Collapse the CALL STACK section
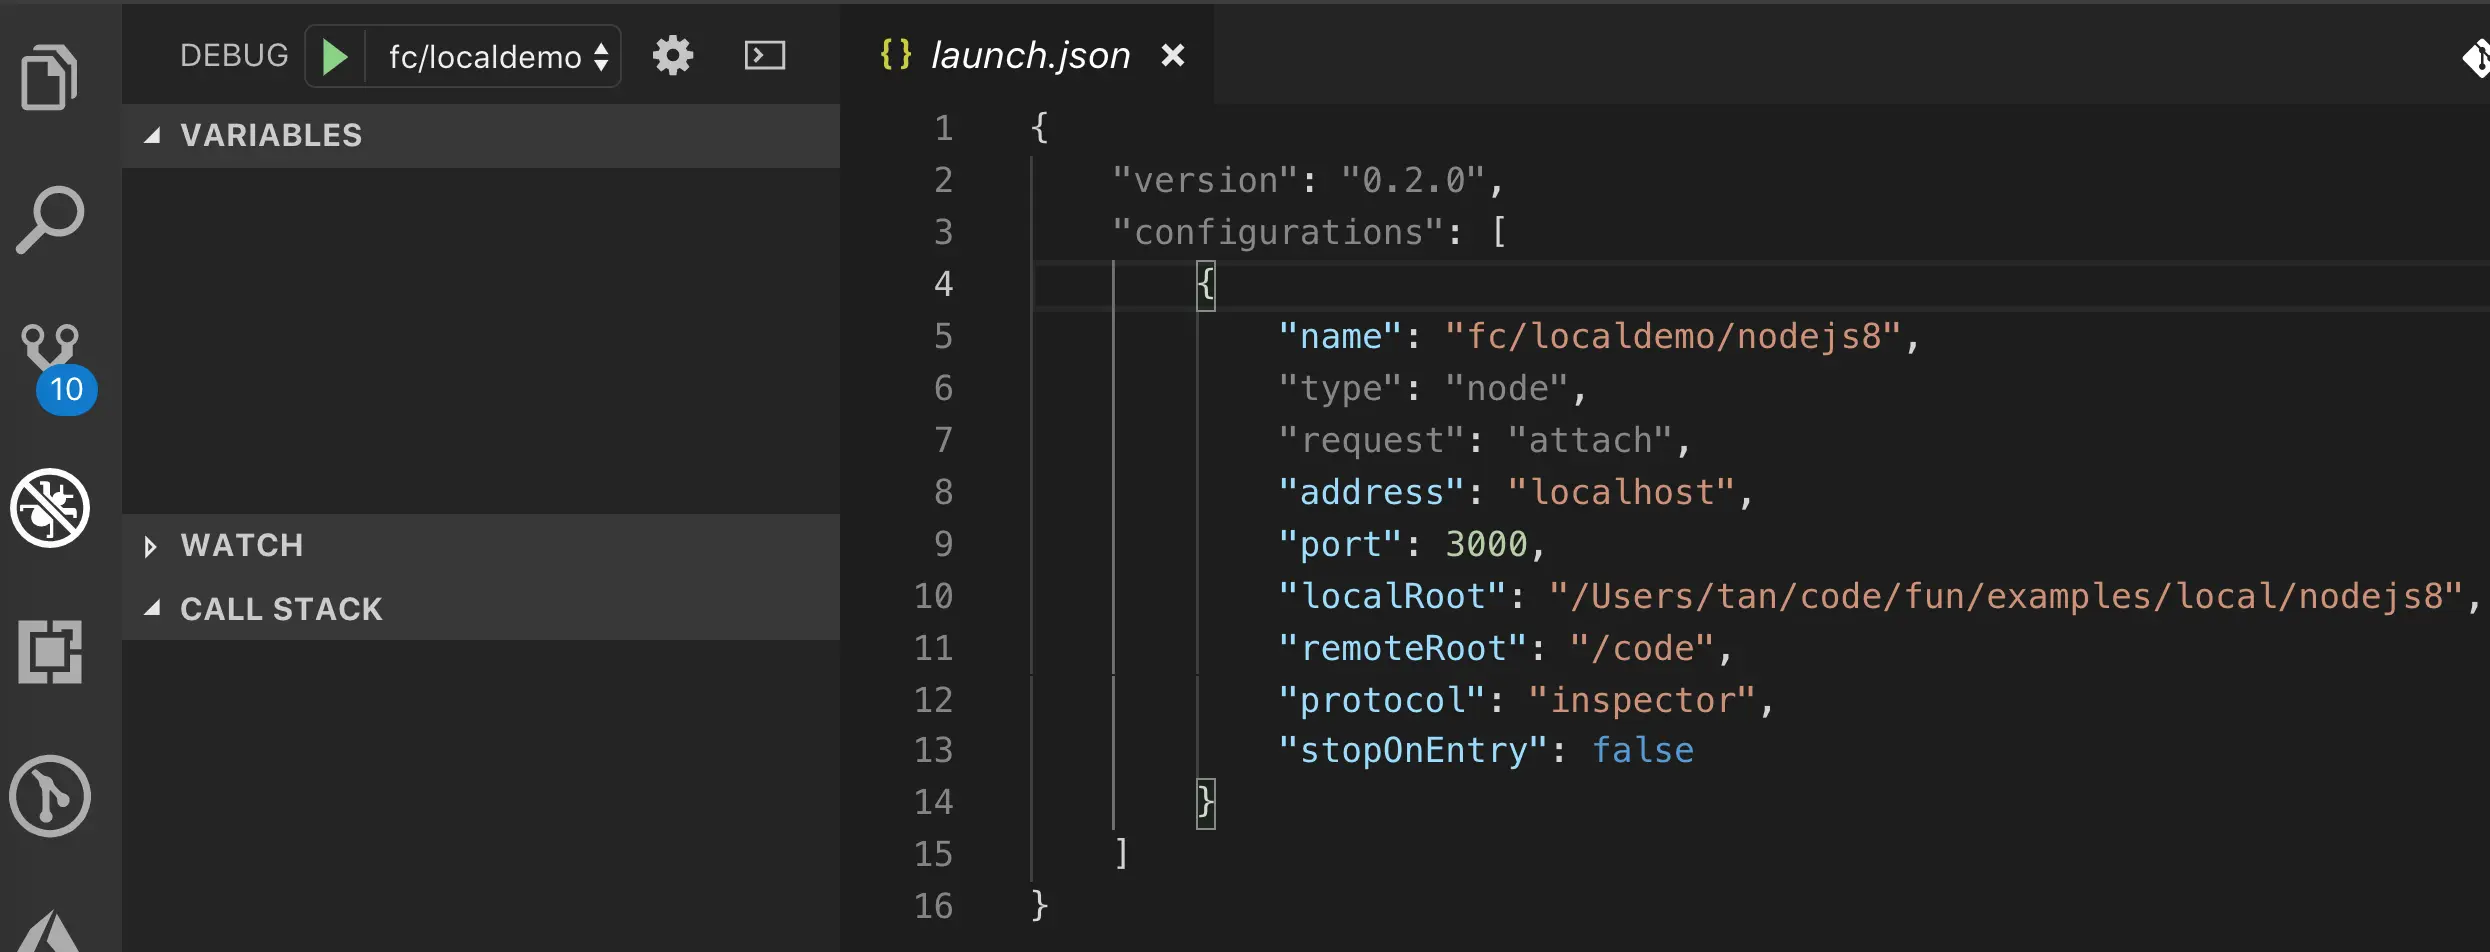 click(x=481, y=608)
